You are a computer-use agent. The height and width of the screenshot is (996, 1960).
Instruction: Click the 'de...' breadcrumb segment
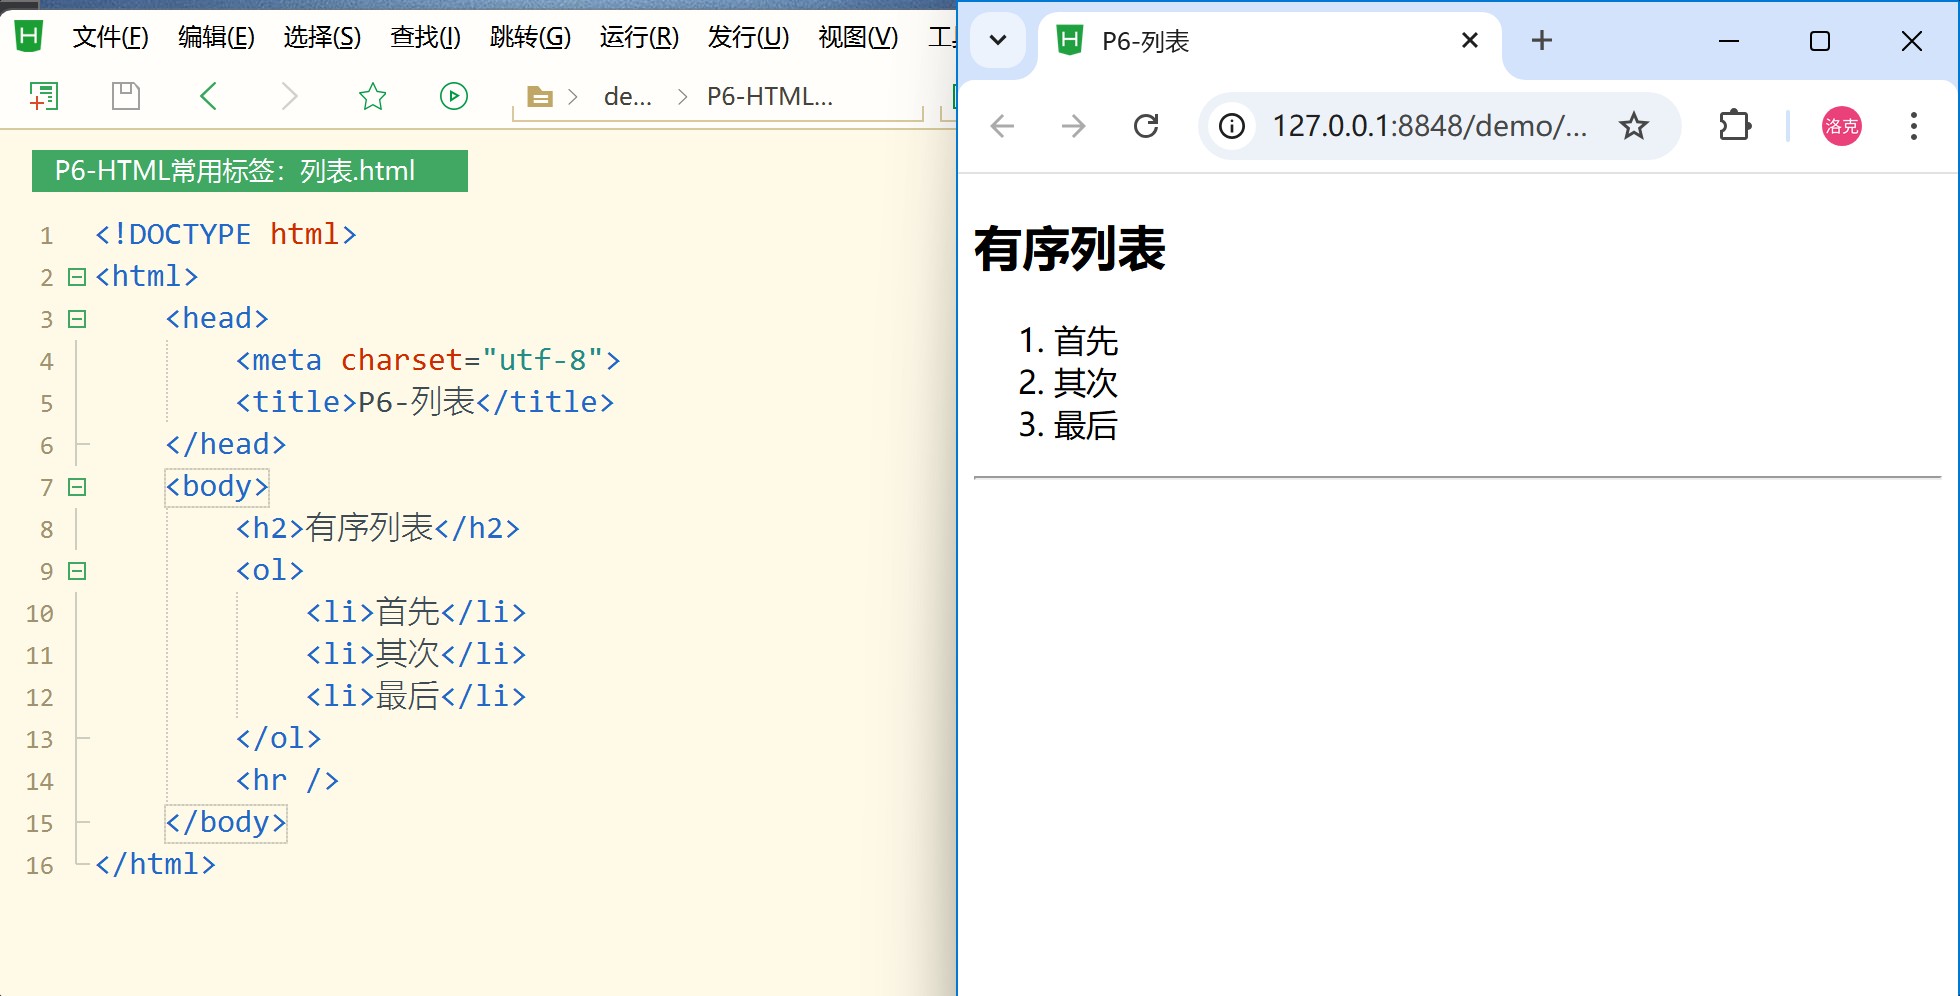(628, 97)
